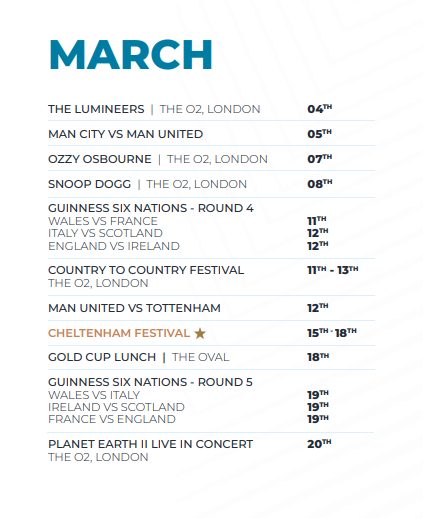423x518 pixels.
Task: Select the MARCH heading
Action: tap(131, 54)
